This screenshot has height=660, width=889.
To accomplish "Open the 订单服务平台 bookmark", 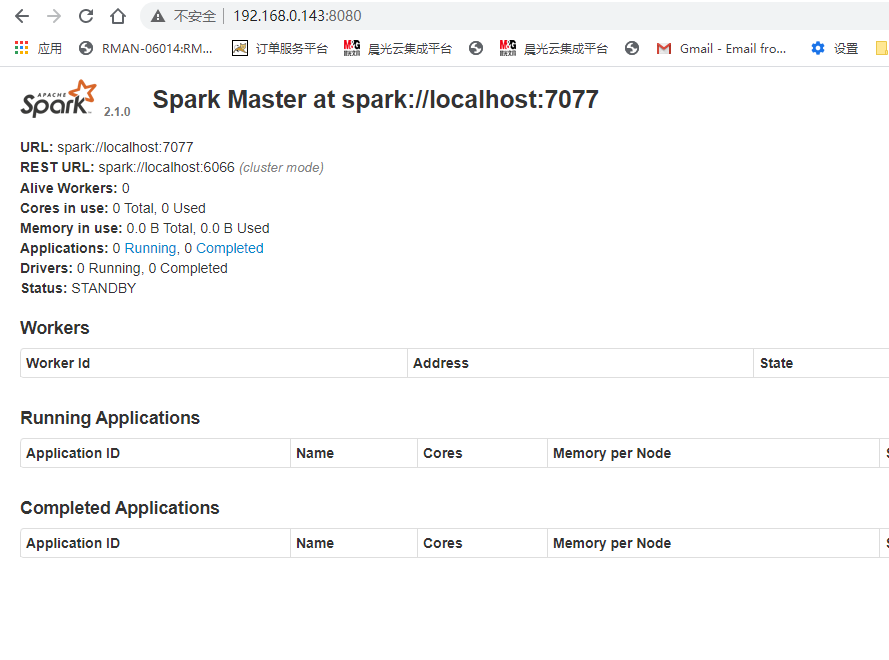I will pos(280,49).
